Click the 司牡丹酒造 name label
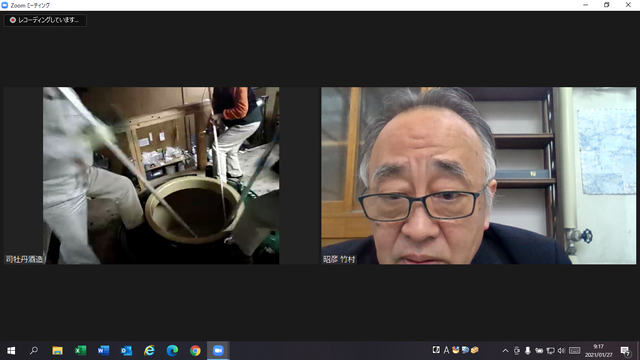 [x=24, y=259]
